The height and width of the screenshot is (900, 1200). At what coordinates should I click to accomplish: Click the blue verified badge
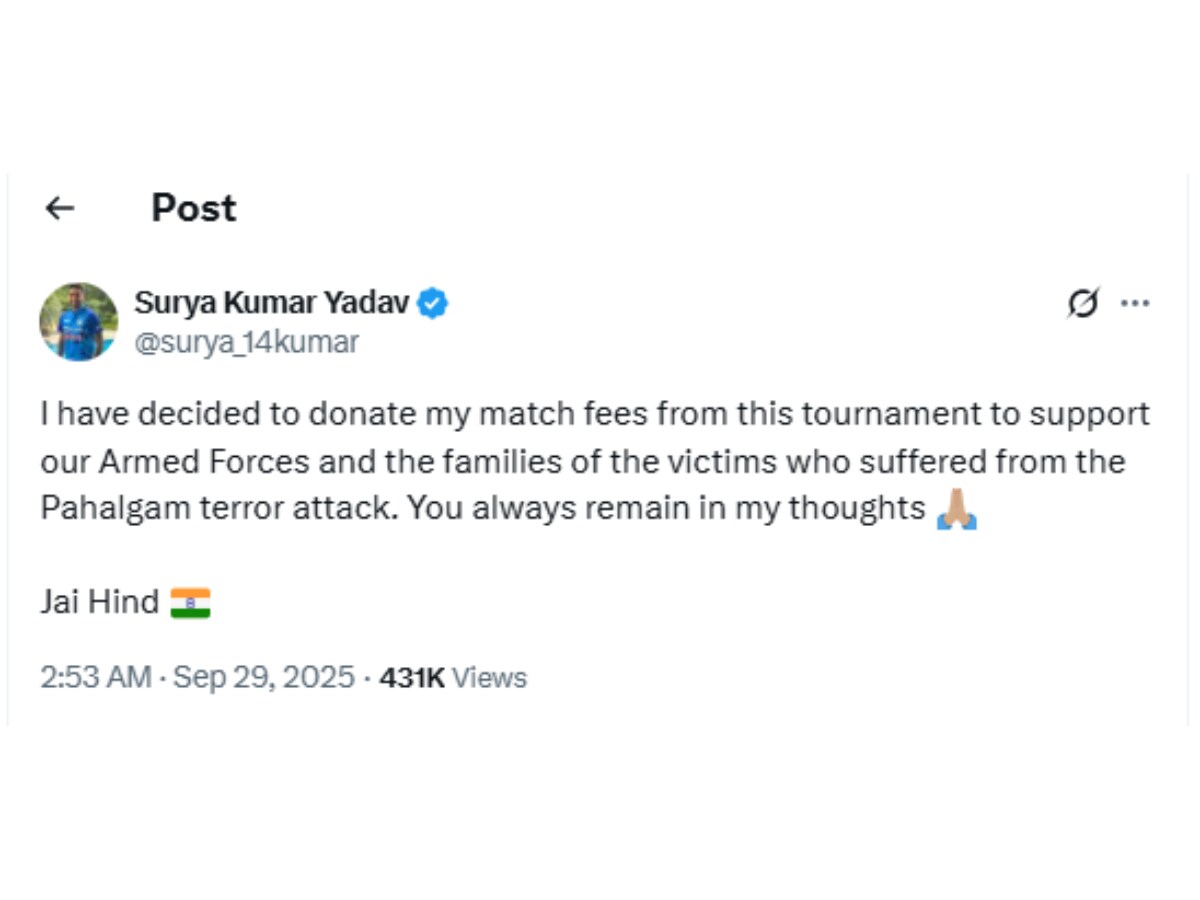click(x=432, y=302)
